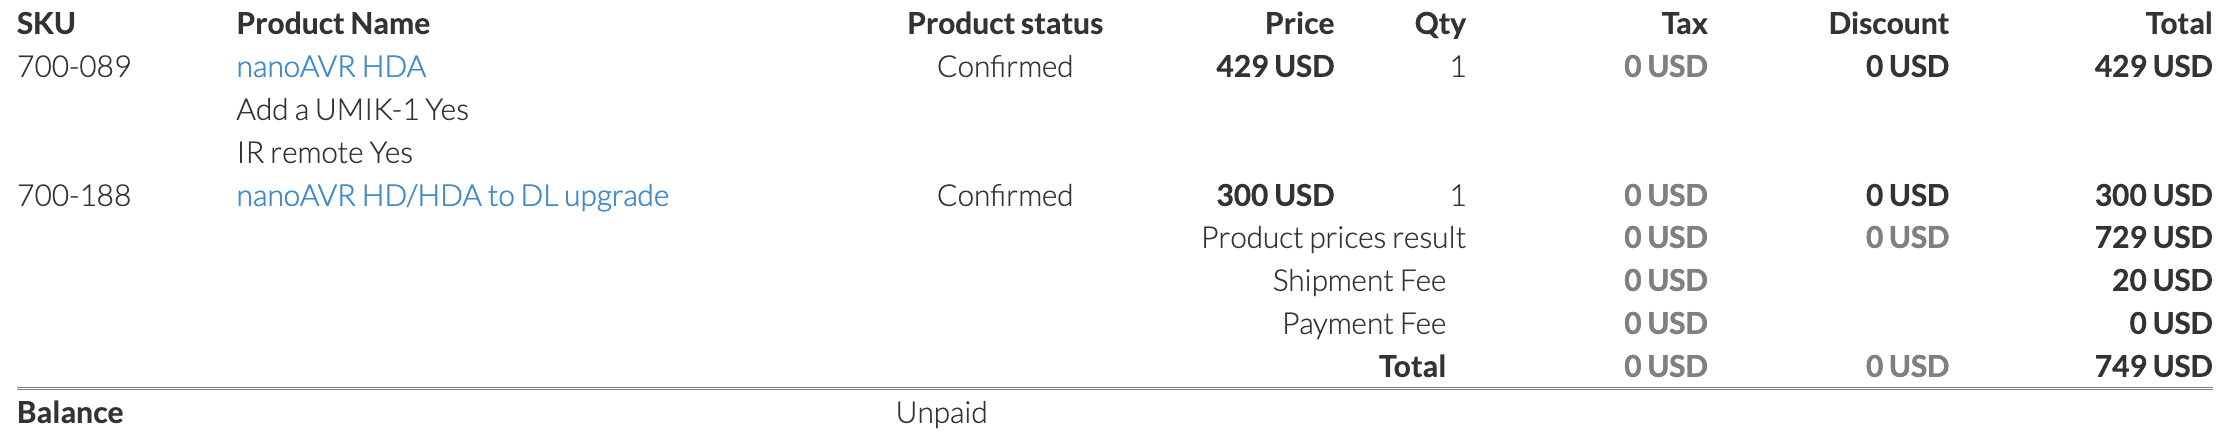The height and width of the screenshot is (432, 2230).
Task: Click the Shipment Fee label
Action: (1358, 281)
